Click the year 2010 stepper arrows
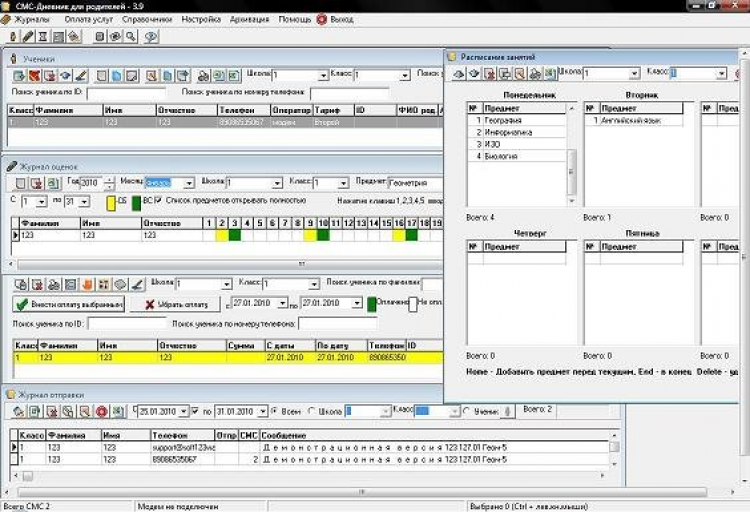 point(110,183)
